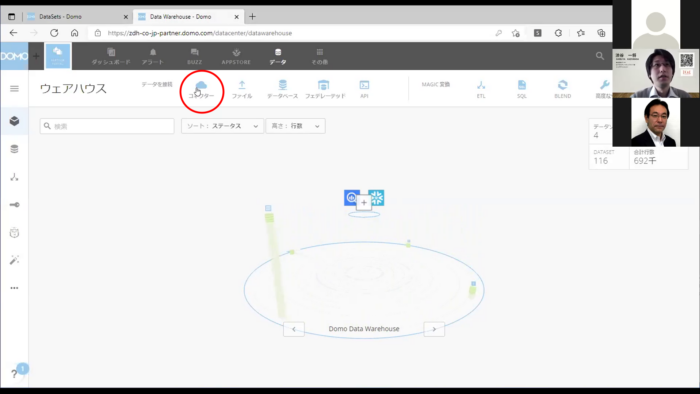Open the SQL dataflow icon
Viewport: 700px width, 394px height.
(x=522, y=85)
